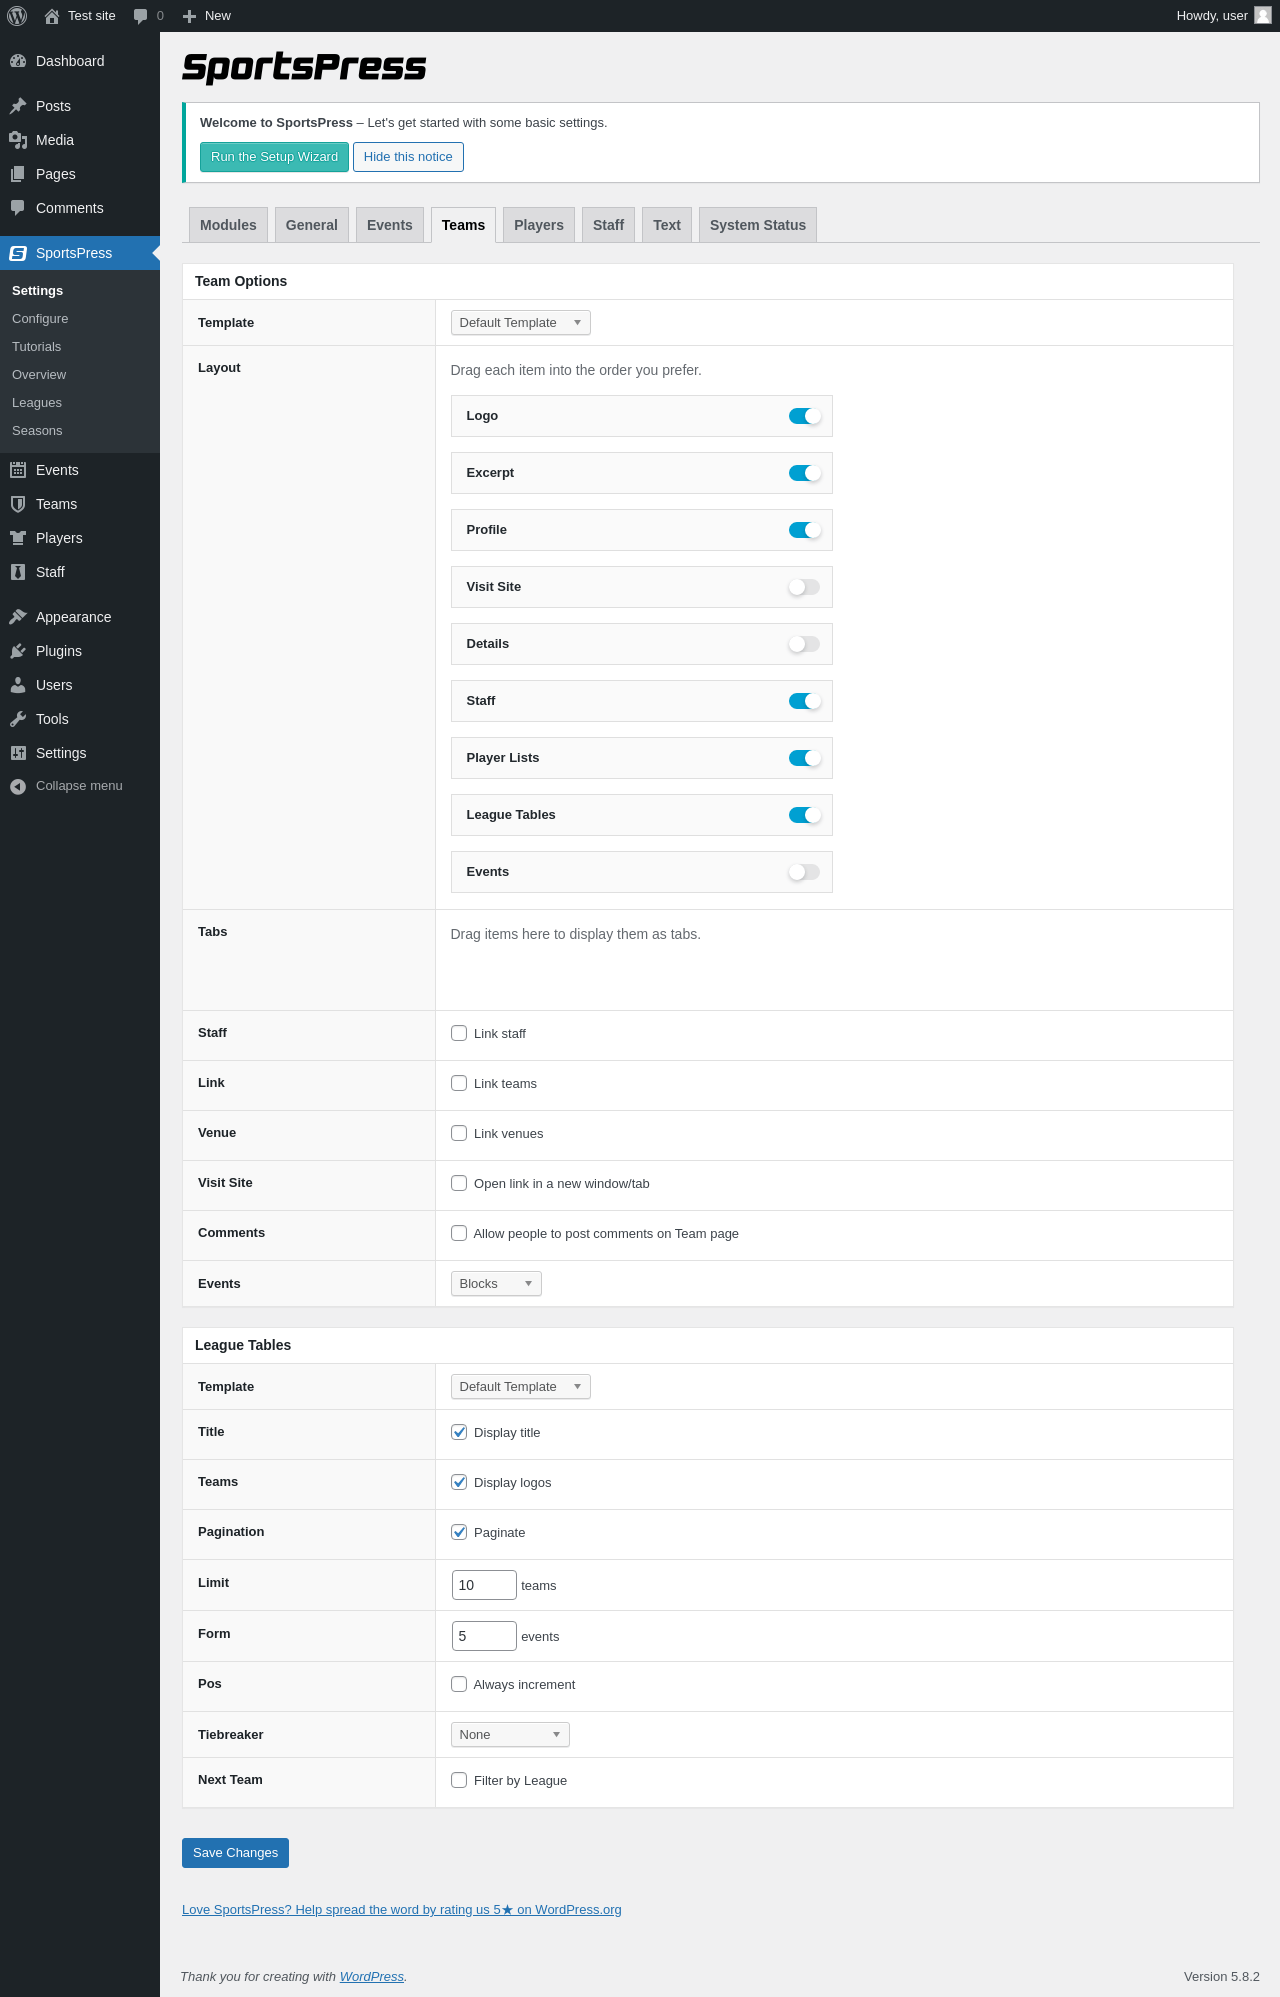Open Plugins via its plug icon
Screen dimensions: 1280x1997
click(x=18, y=651)
